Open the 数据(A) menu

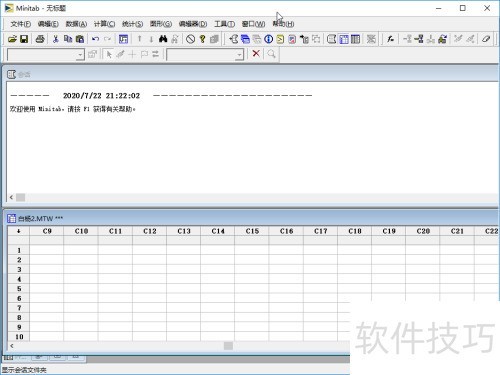pos(76,24)
